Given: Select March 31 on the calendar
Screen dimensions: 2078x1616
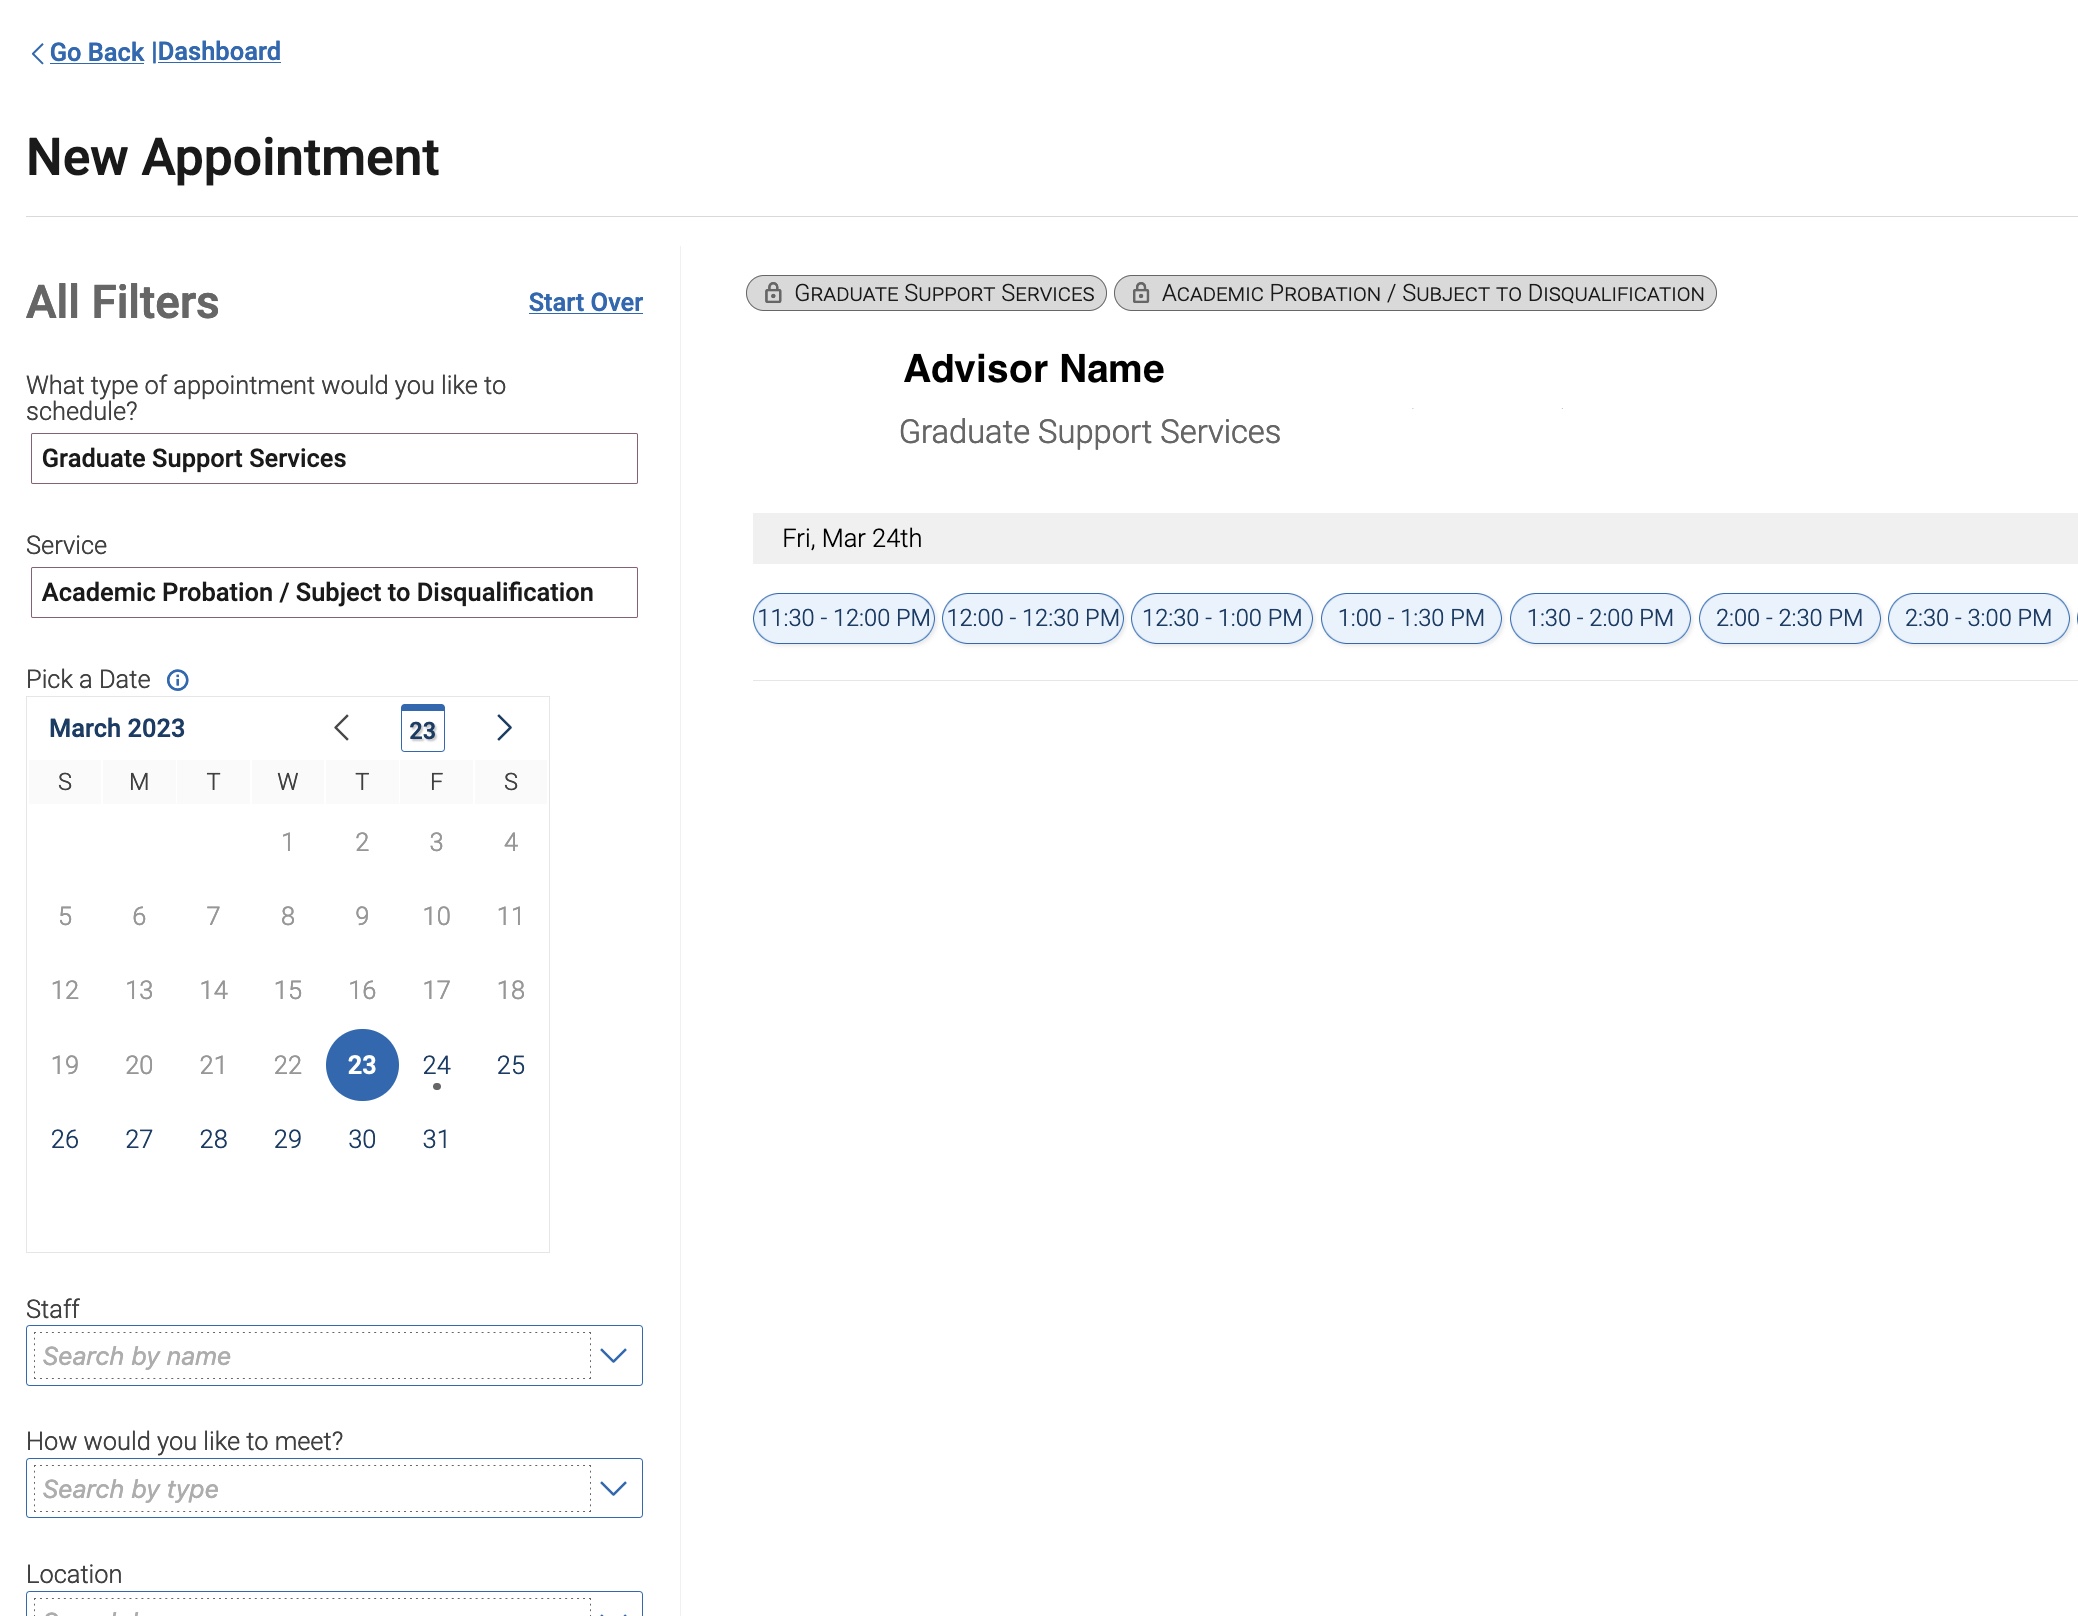Looking at the screenshot, I should point(436,1139).
